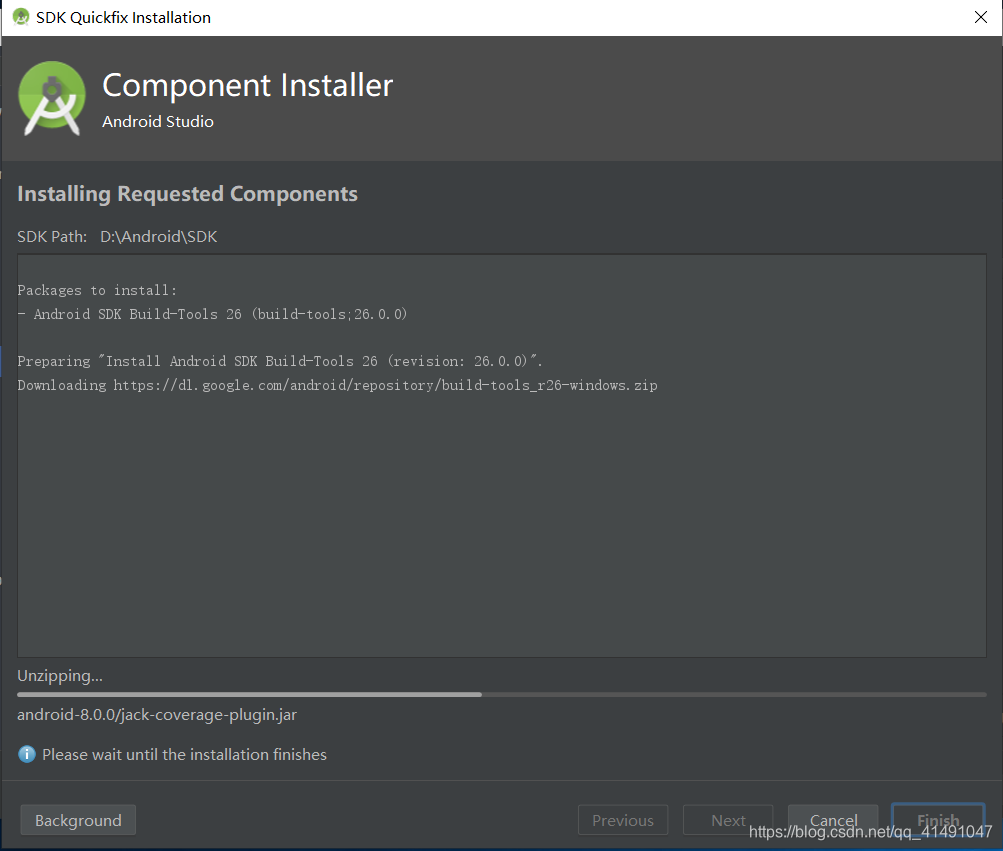Click the SDK path D:\Android\SDK text
The width and height of the screenshot is (1003, 851).
click(159, 237)
